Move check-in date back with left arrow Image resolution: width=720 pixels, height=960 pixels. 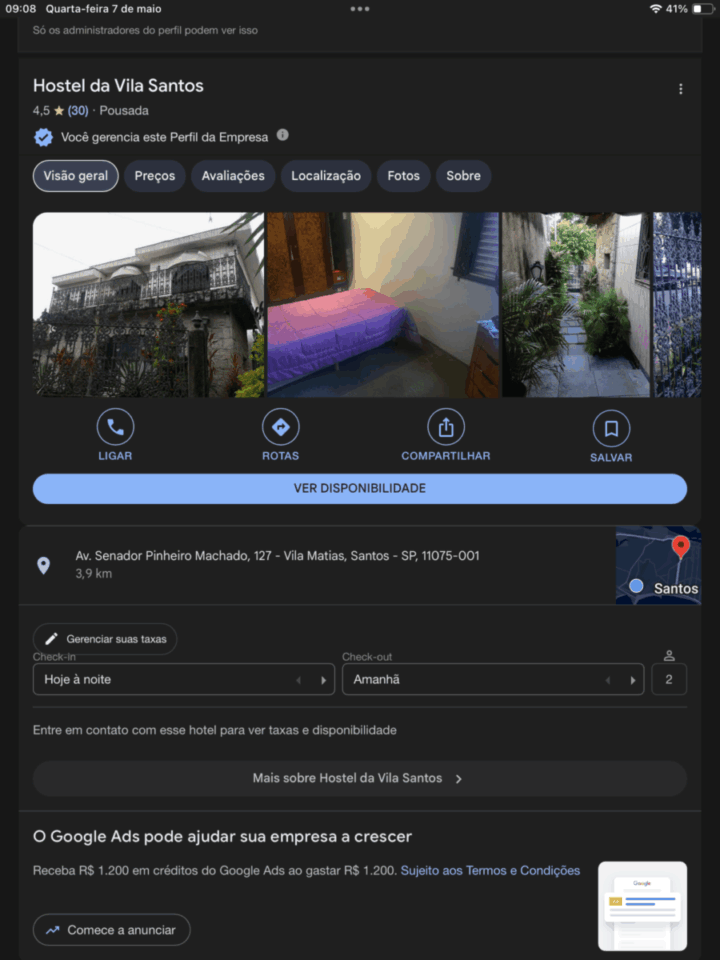pyautogui.click(x=299, y=680)
